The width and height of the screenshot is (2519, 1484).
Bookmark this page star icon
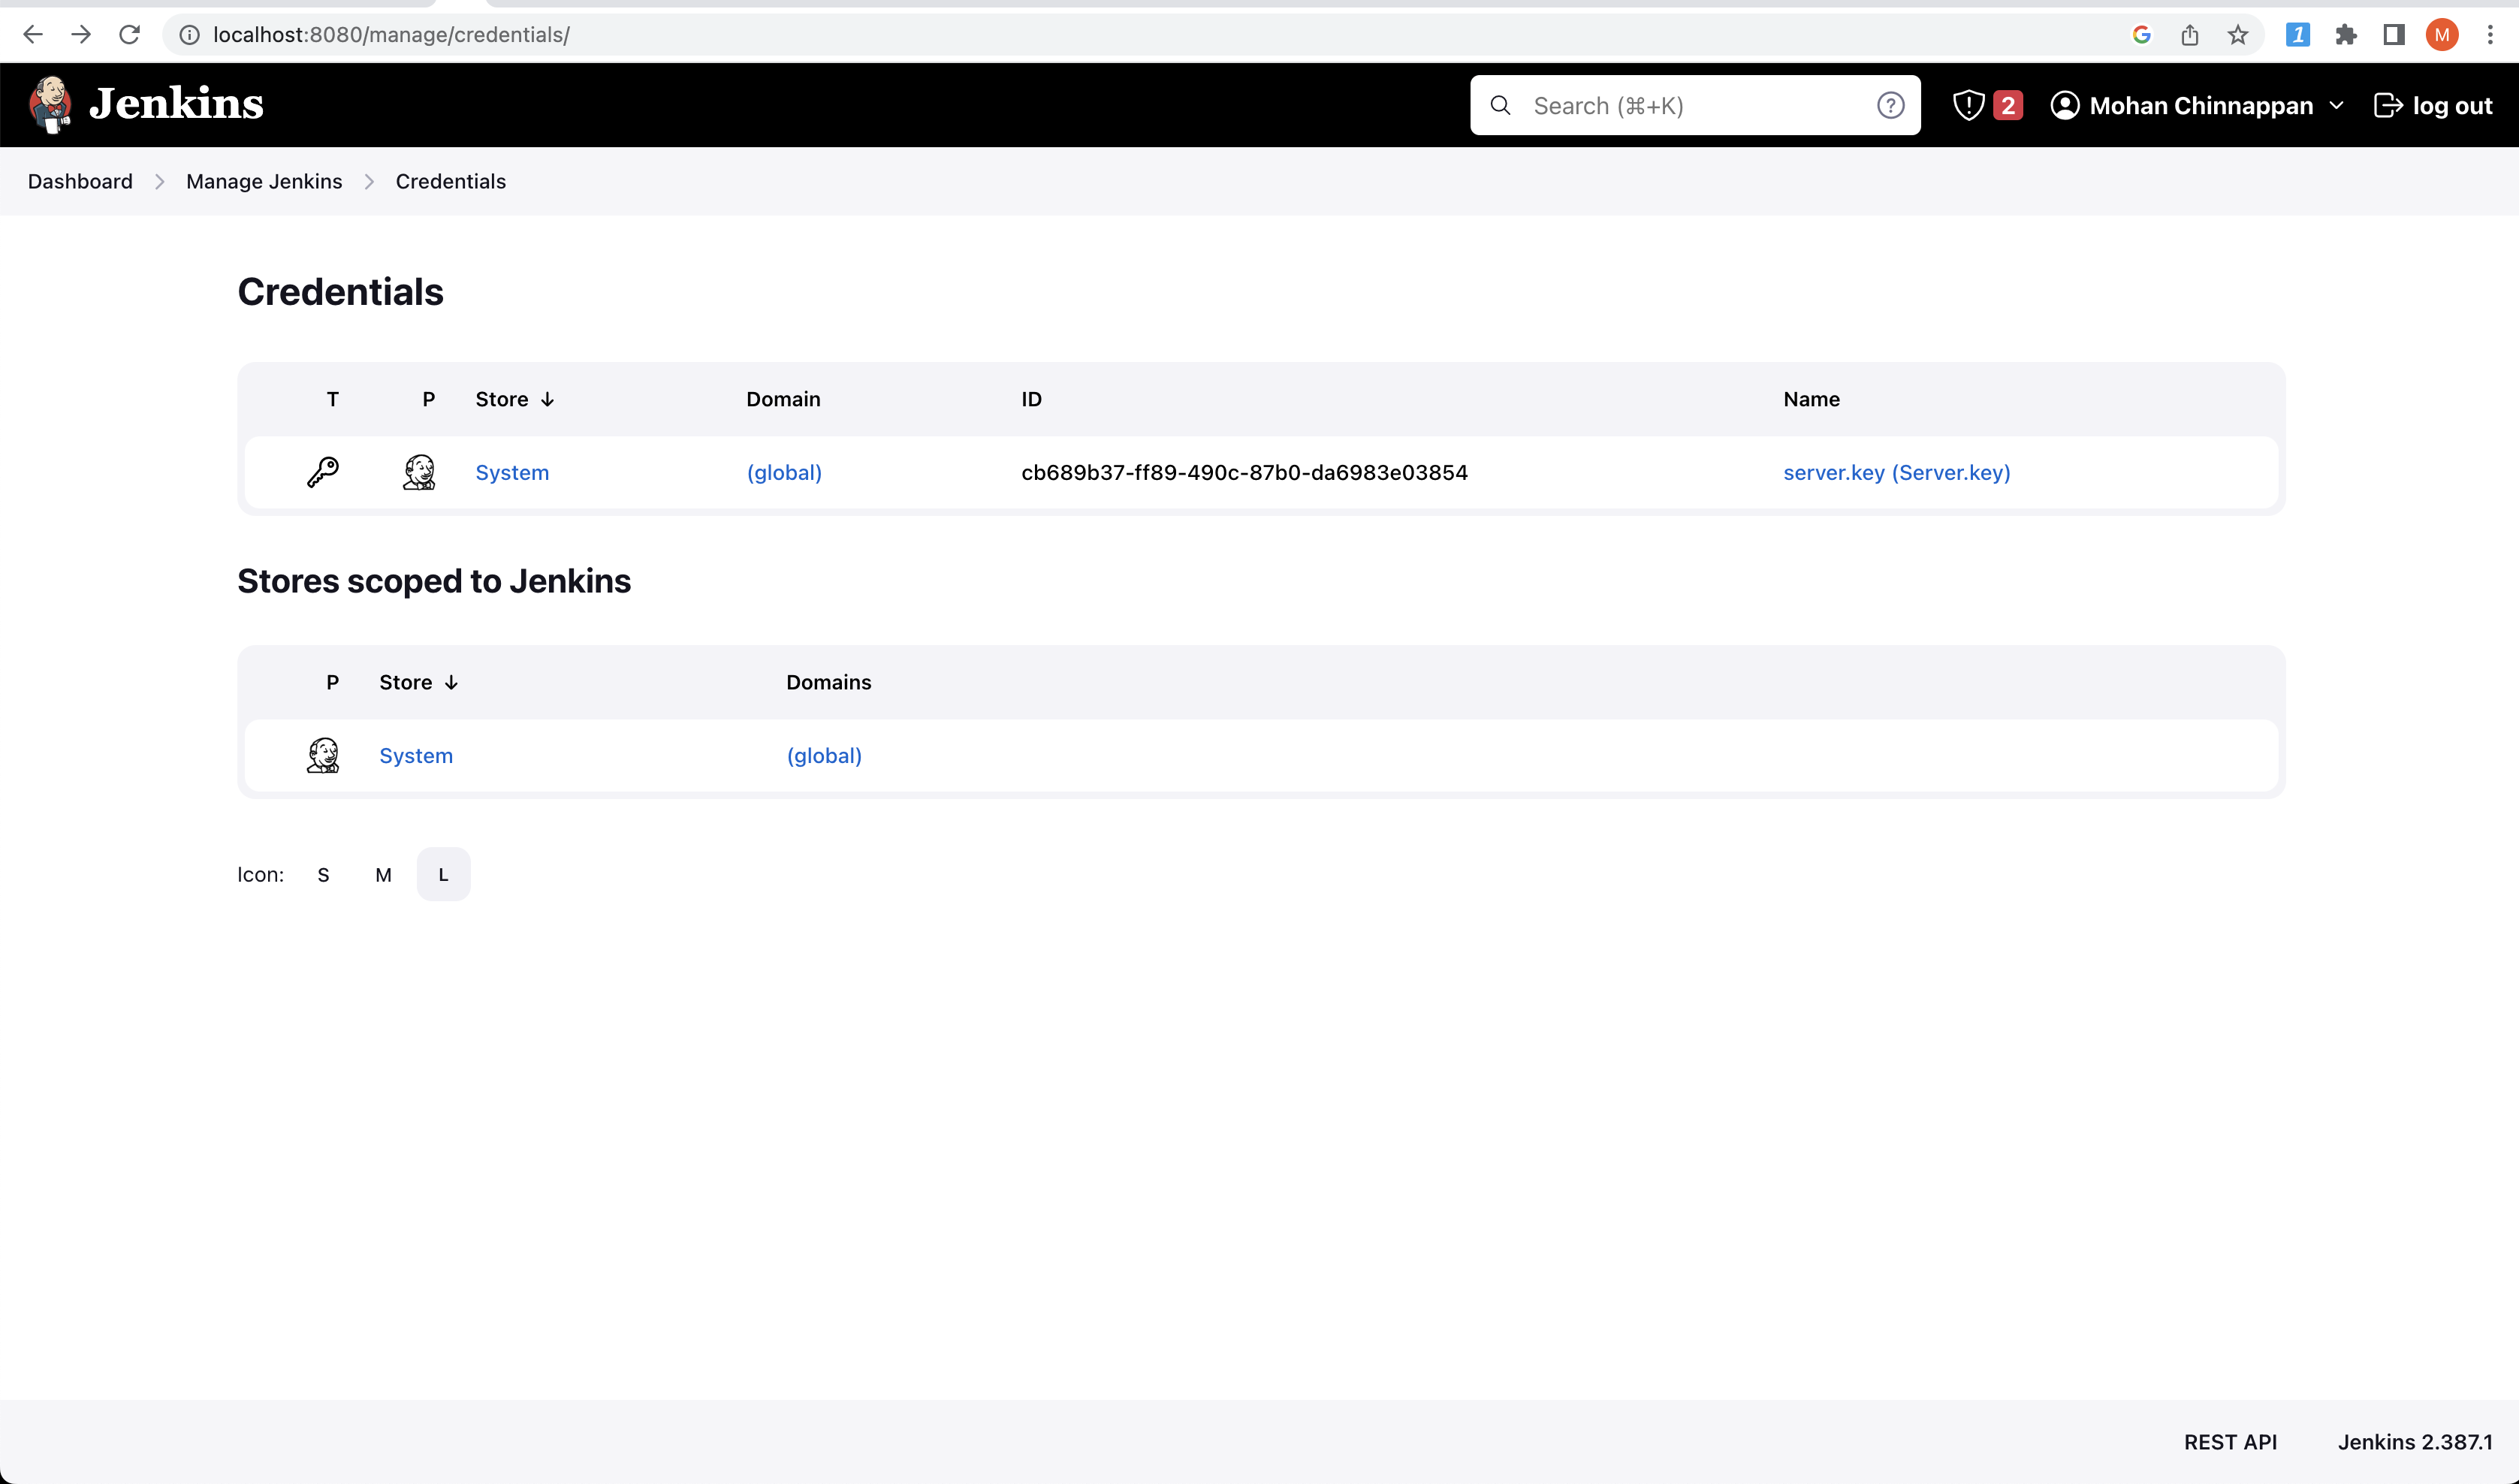2237,35
